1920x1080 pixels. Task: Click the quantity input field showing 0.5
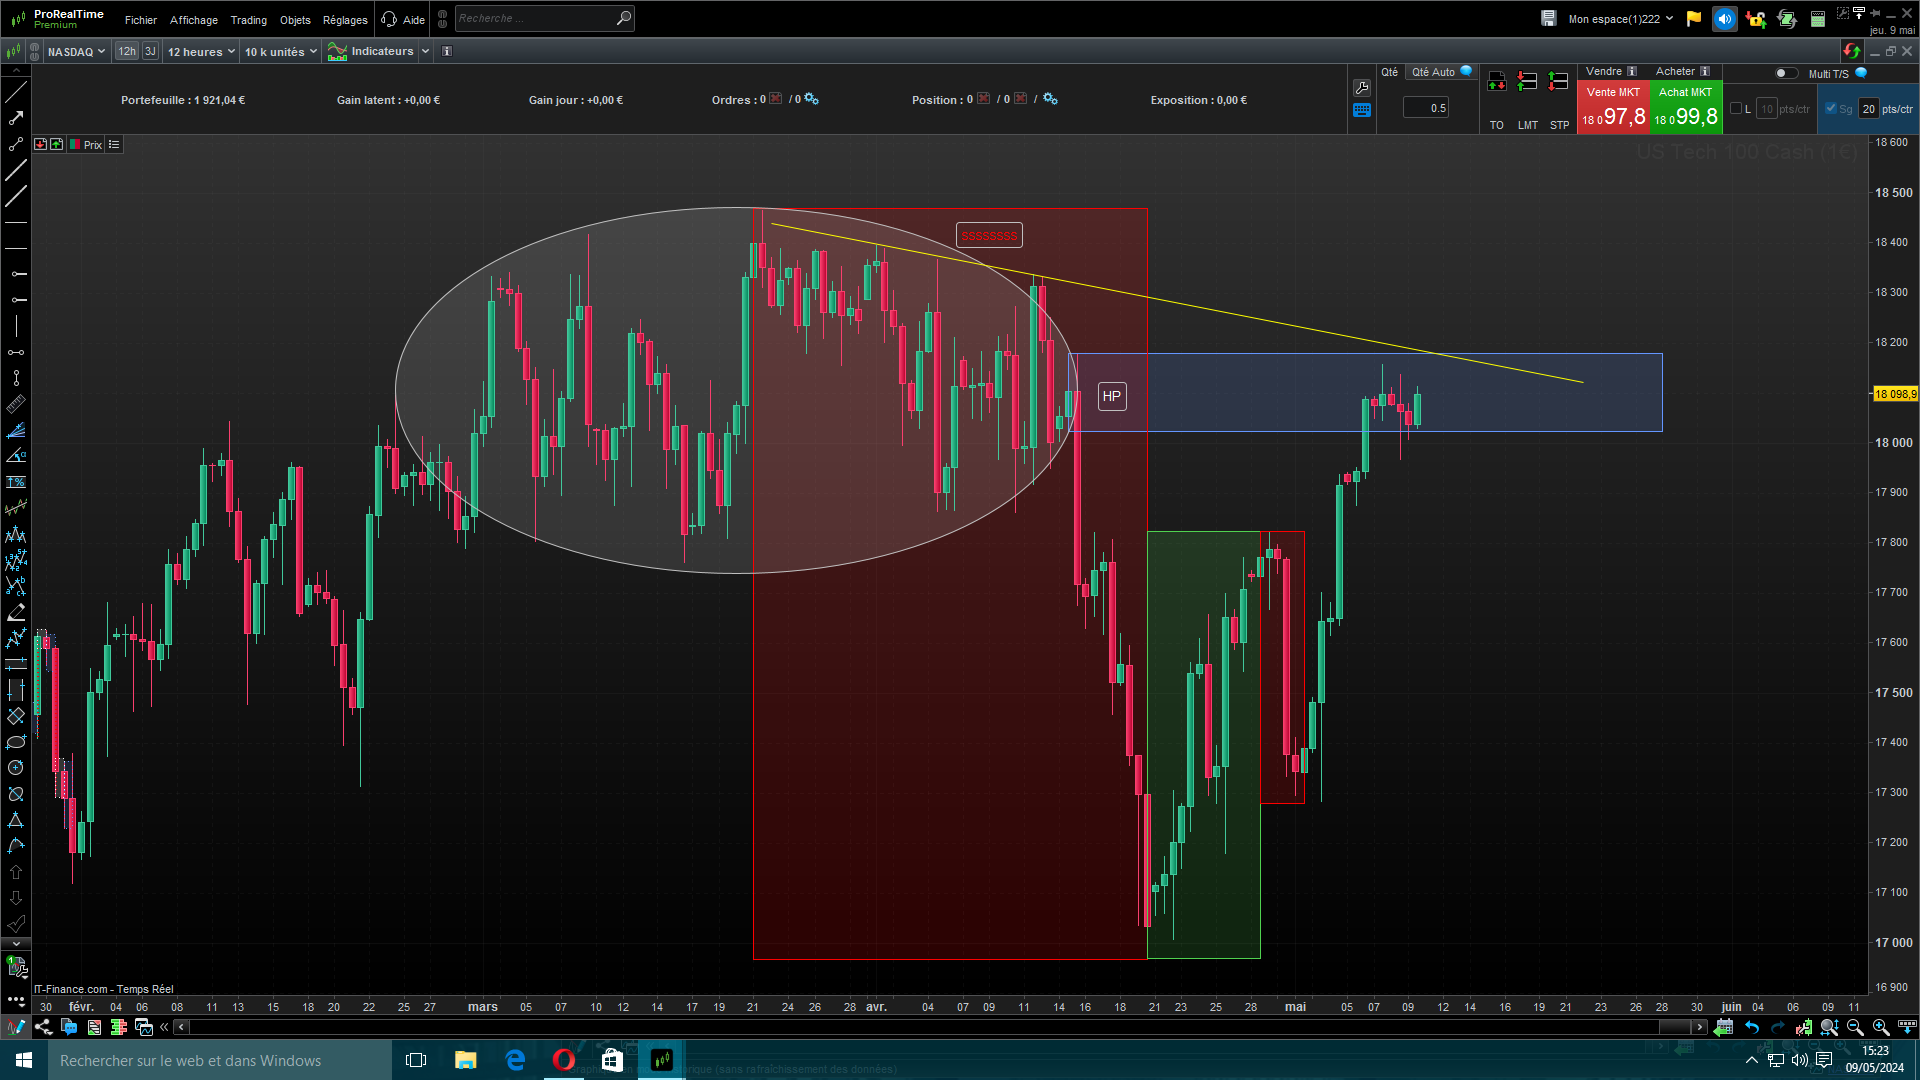pyautogui.click(x=1426, y=108)
